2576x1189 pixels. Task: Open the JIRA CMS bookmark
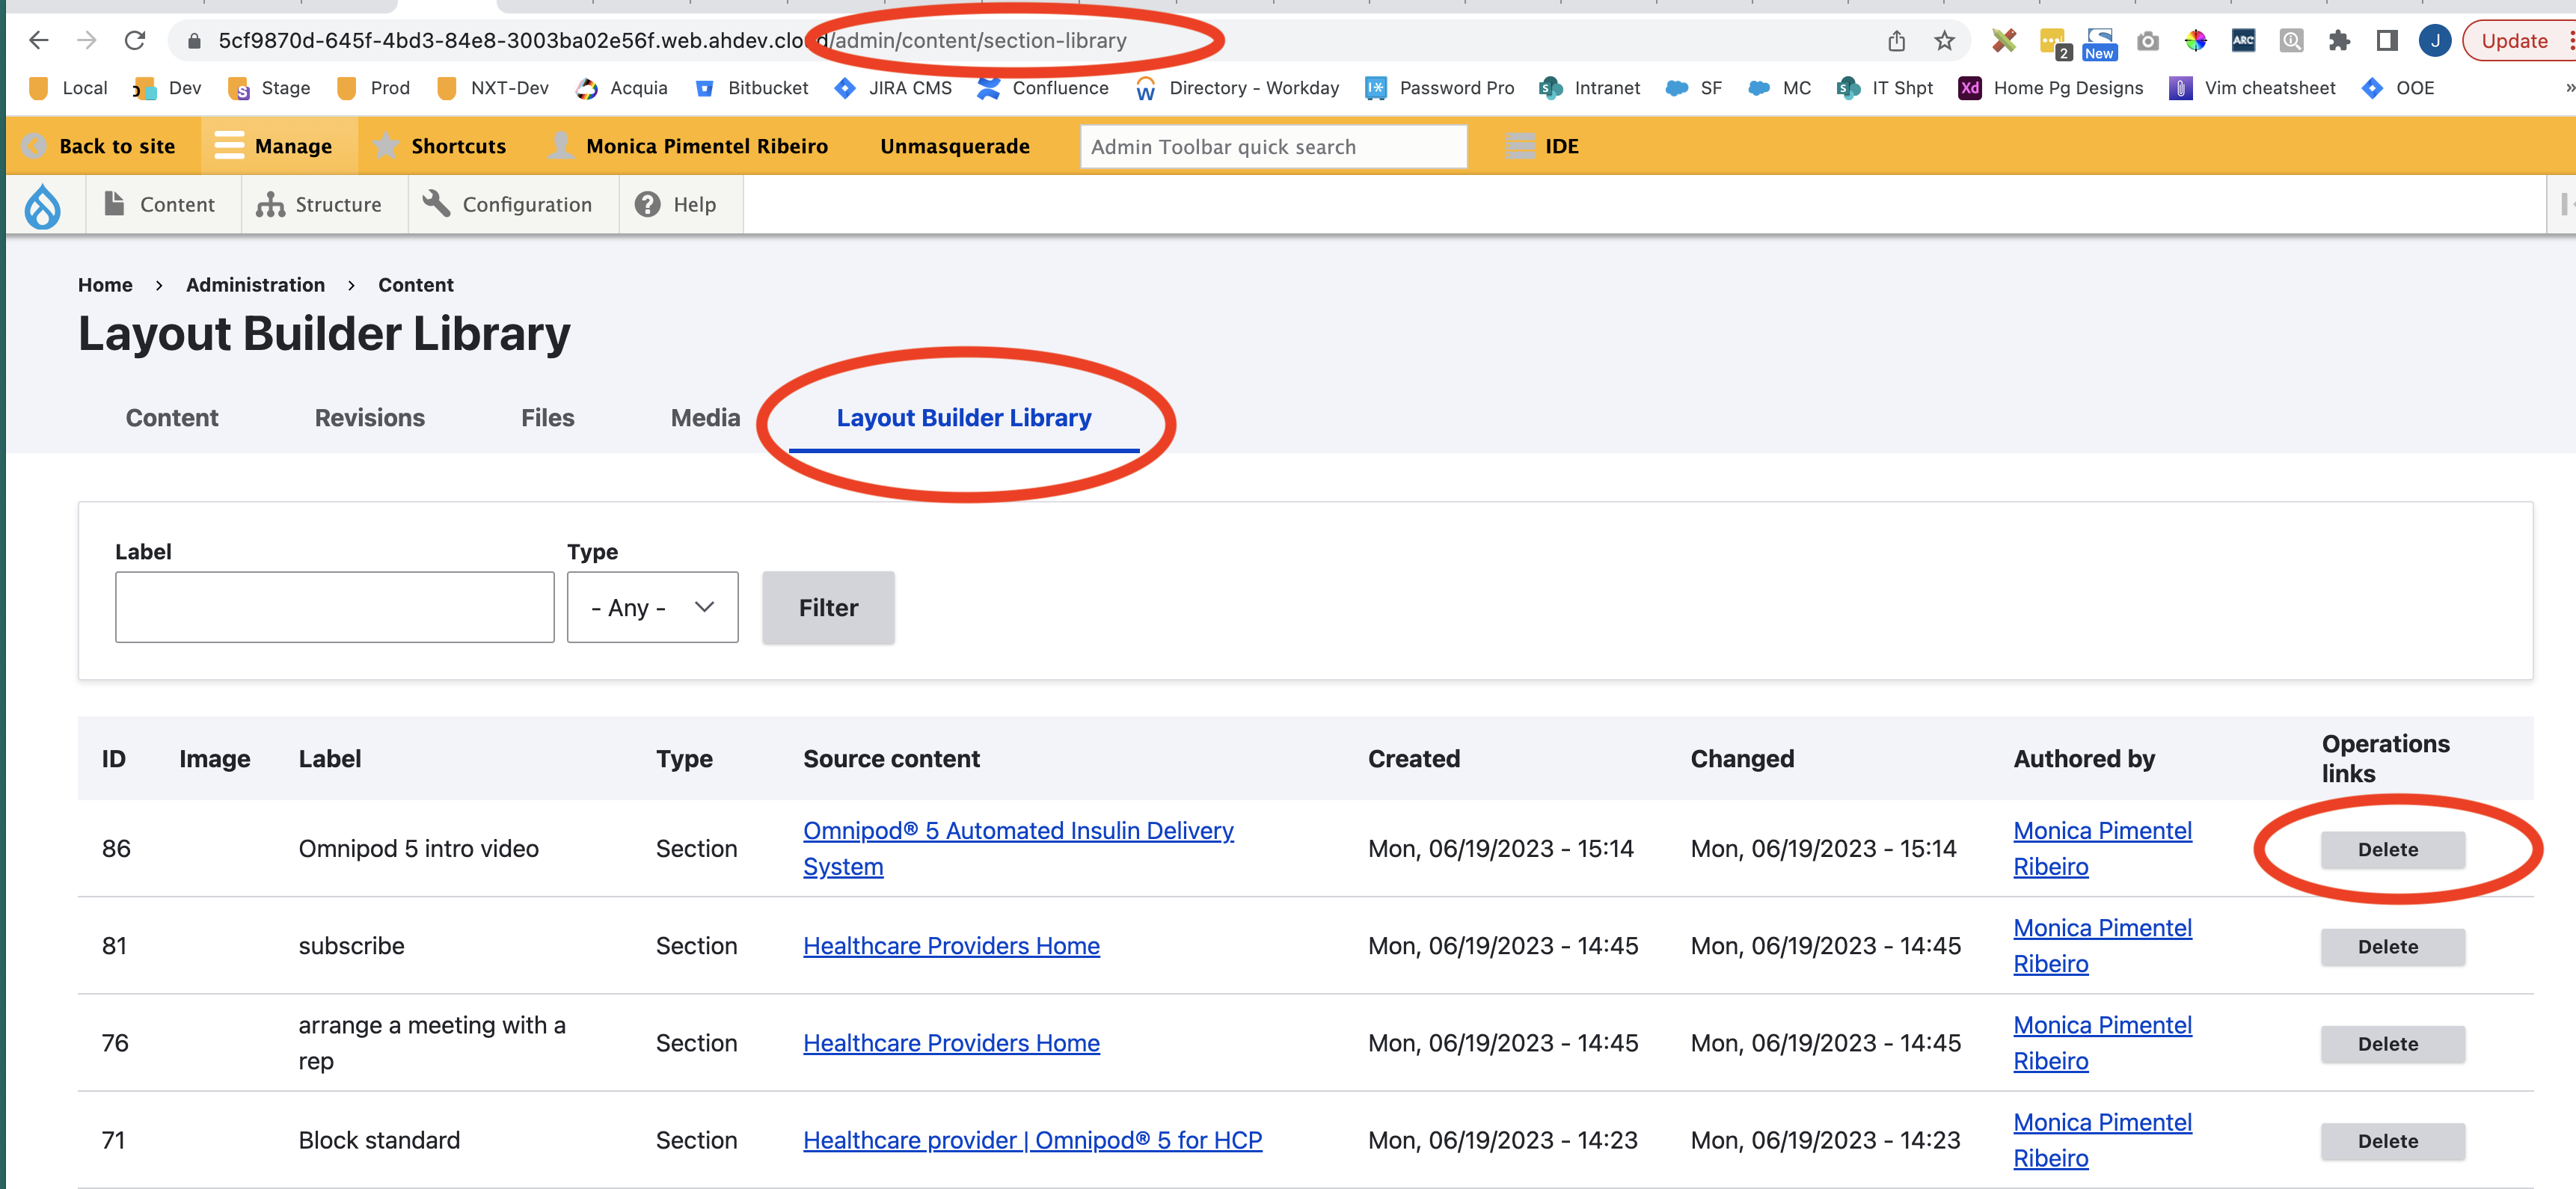[893, 88]
